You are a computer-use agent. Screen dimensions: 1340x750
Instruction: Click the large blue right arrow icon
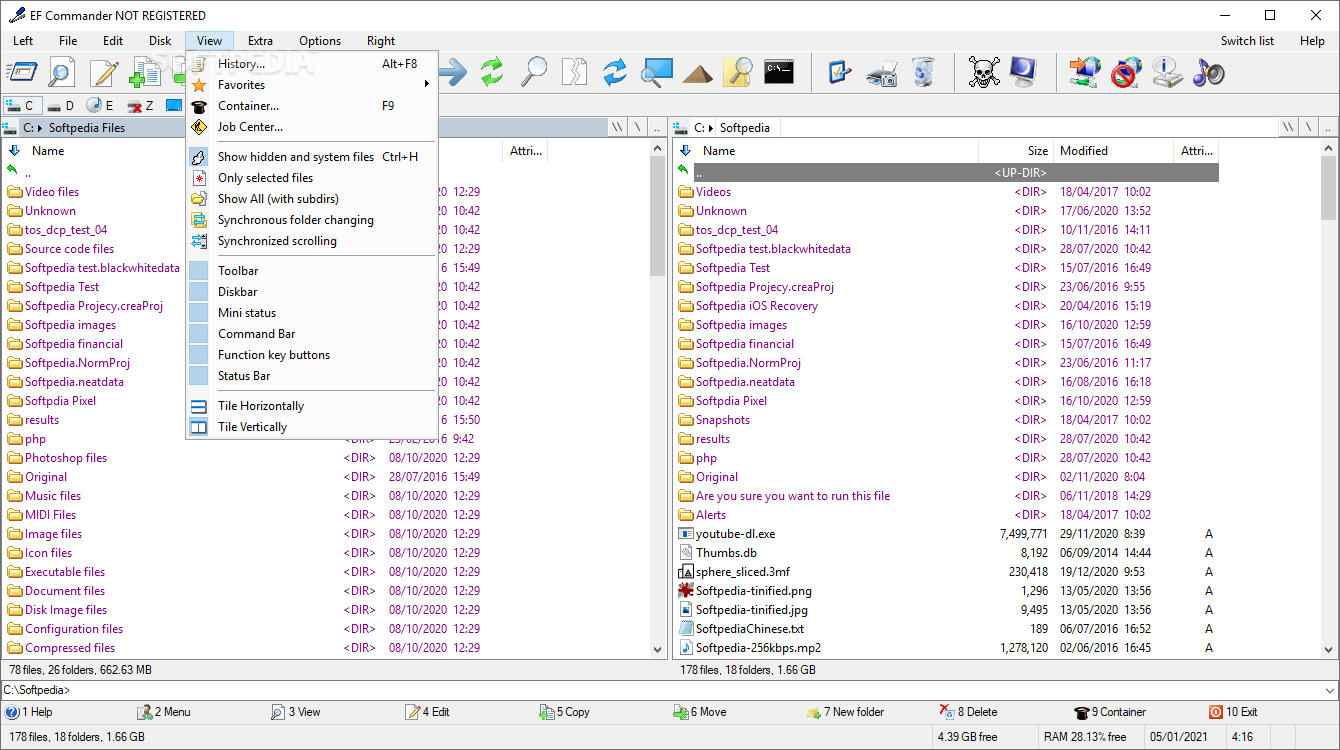453,72
